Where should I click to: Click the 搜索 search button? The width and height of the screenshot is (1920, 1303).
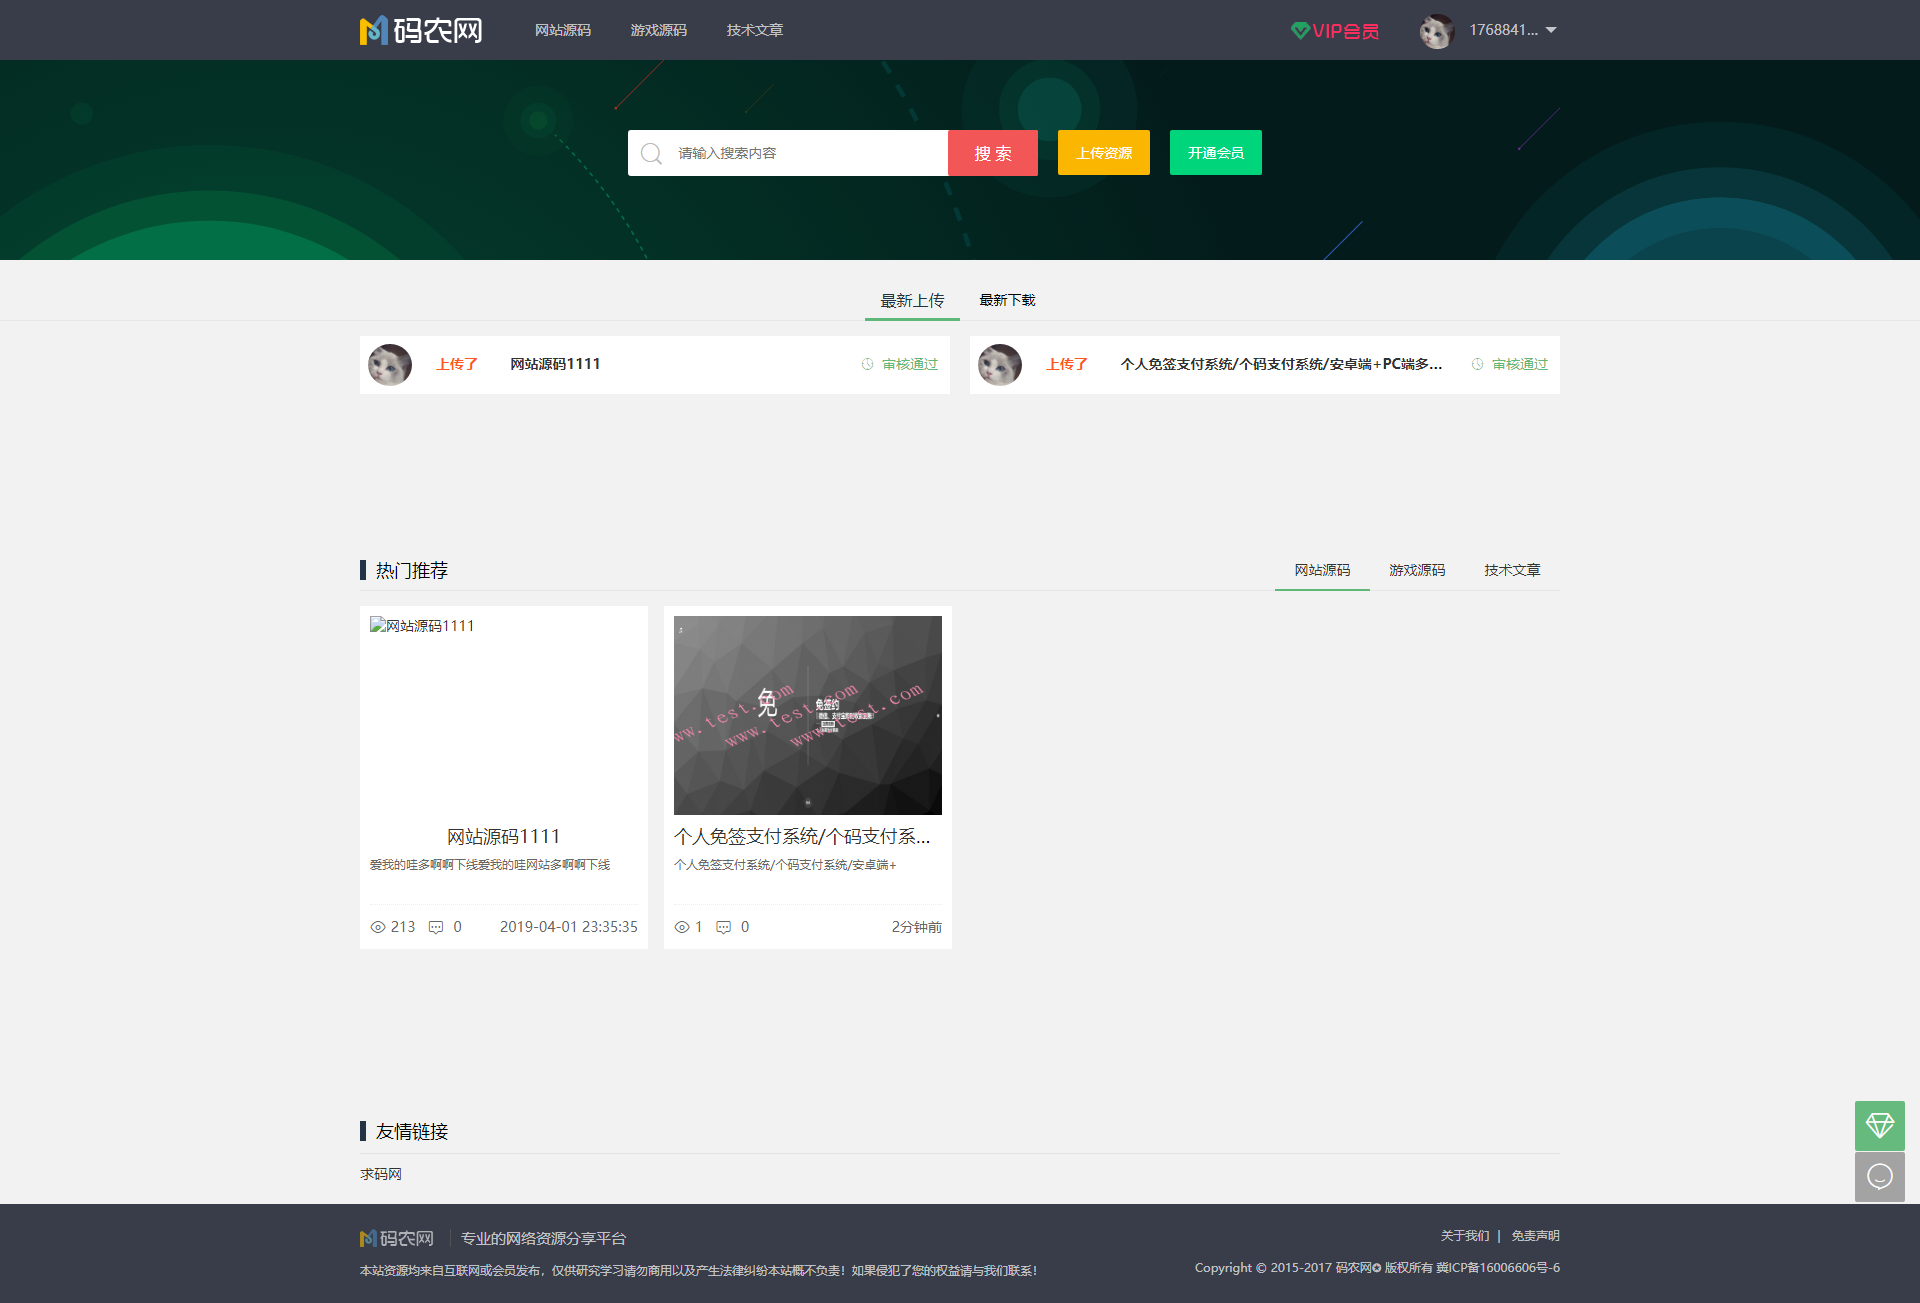click(992, 152)
